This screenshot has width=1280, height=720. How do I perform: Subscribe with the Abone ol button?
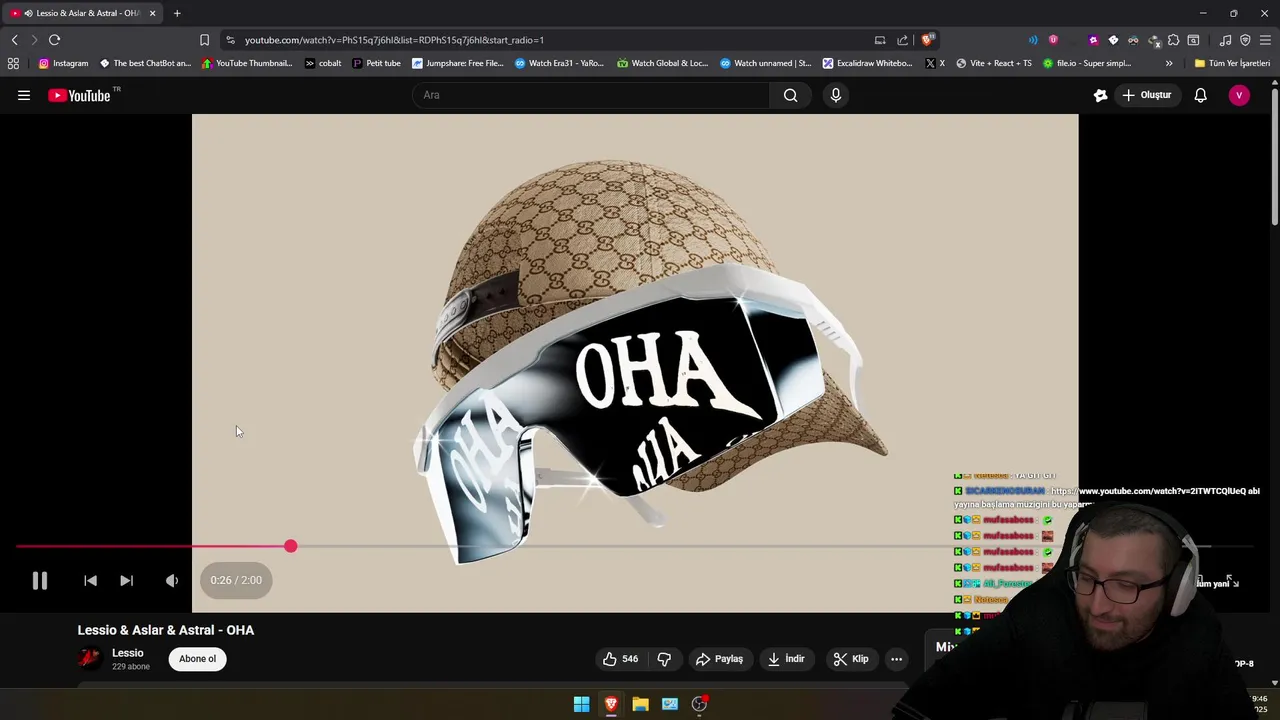pos(197,659)
